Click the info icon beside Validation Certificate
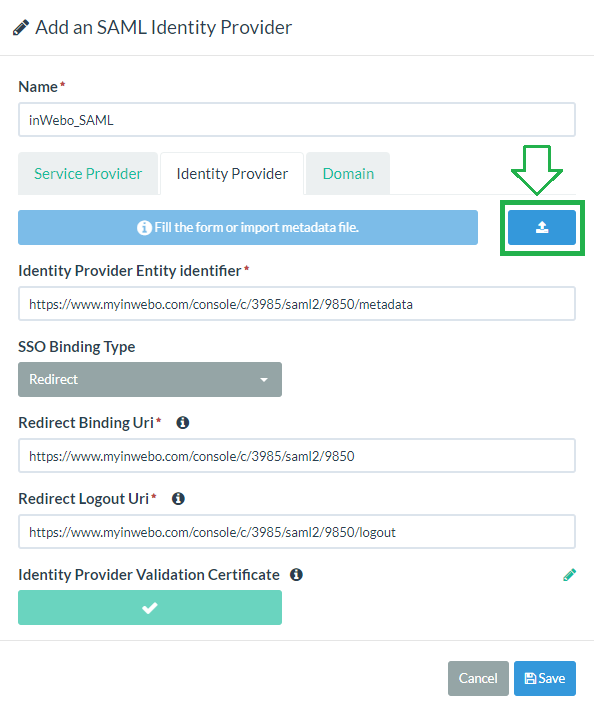Image resolution: width=594 pixels, height=714 pixels. click(x=296, y=575)
